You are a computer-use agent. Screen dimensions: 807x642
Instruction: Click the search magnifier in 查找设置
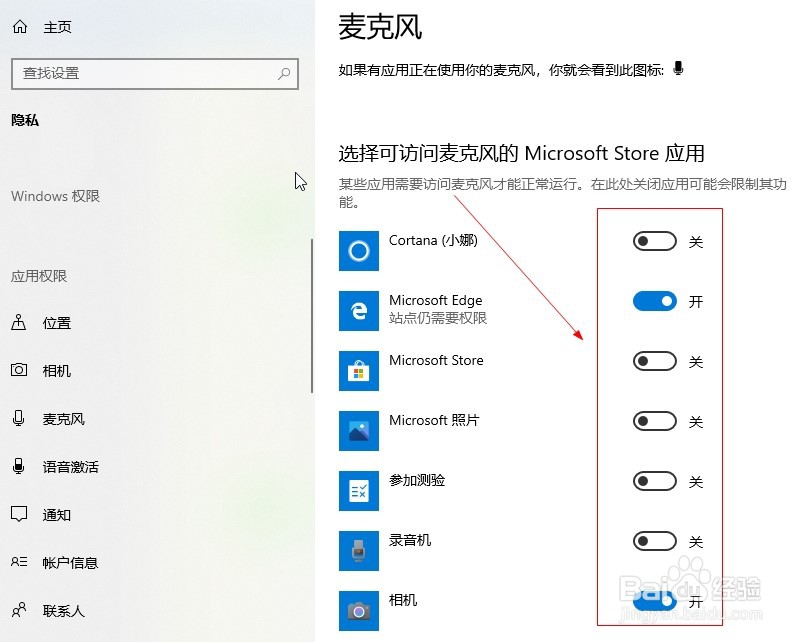pos(284,74)
